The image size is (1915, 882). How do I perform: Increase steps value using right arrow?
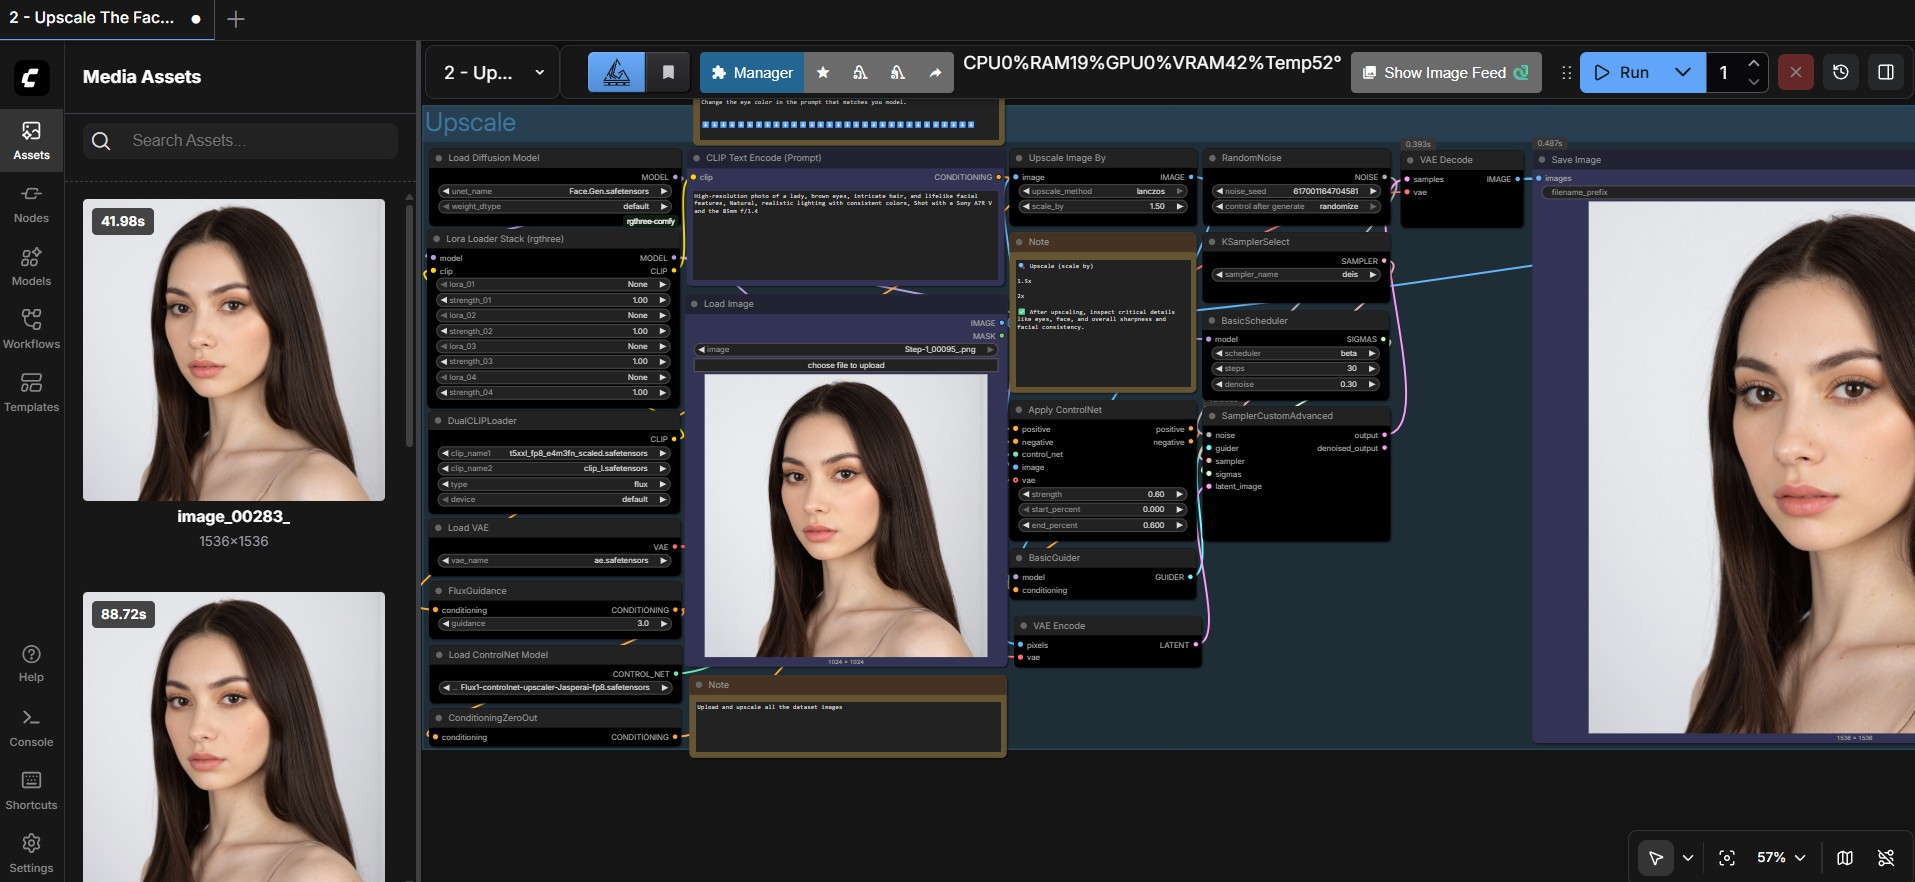(x=1372, y=369)
